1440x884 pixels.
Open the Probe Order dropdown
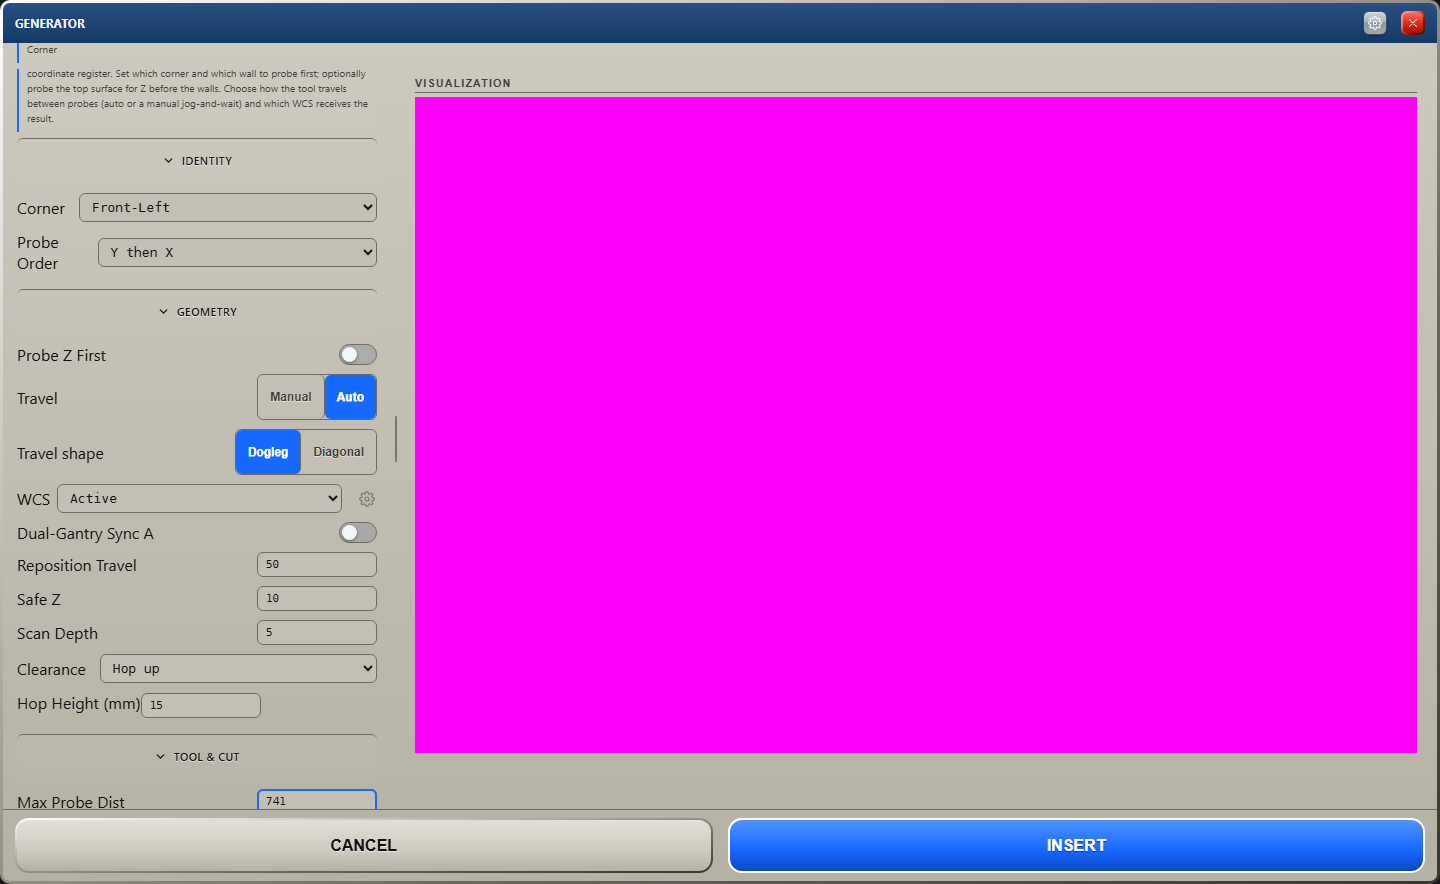237,253
